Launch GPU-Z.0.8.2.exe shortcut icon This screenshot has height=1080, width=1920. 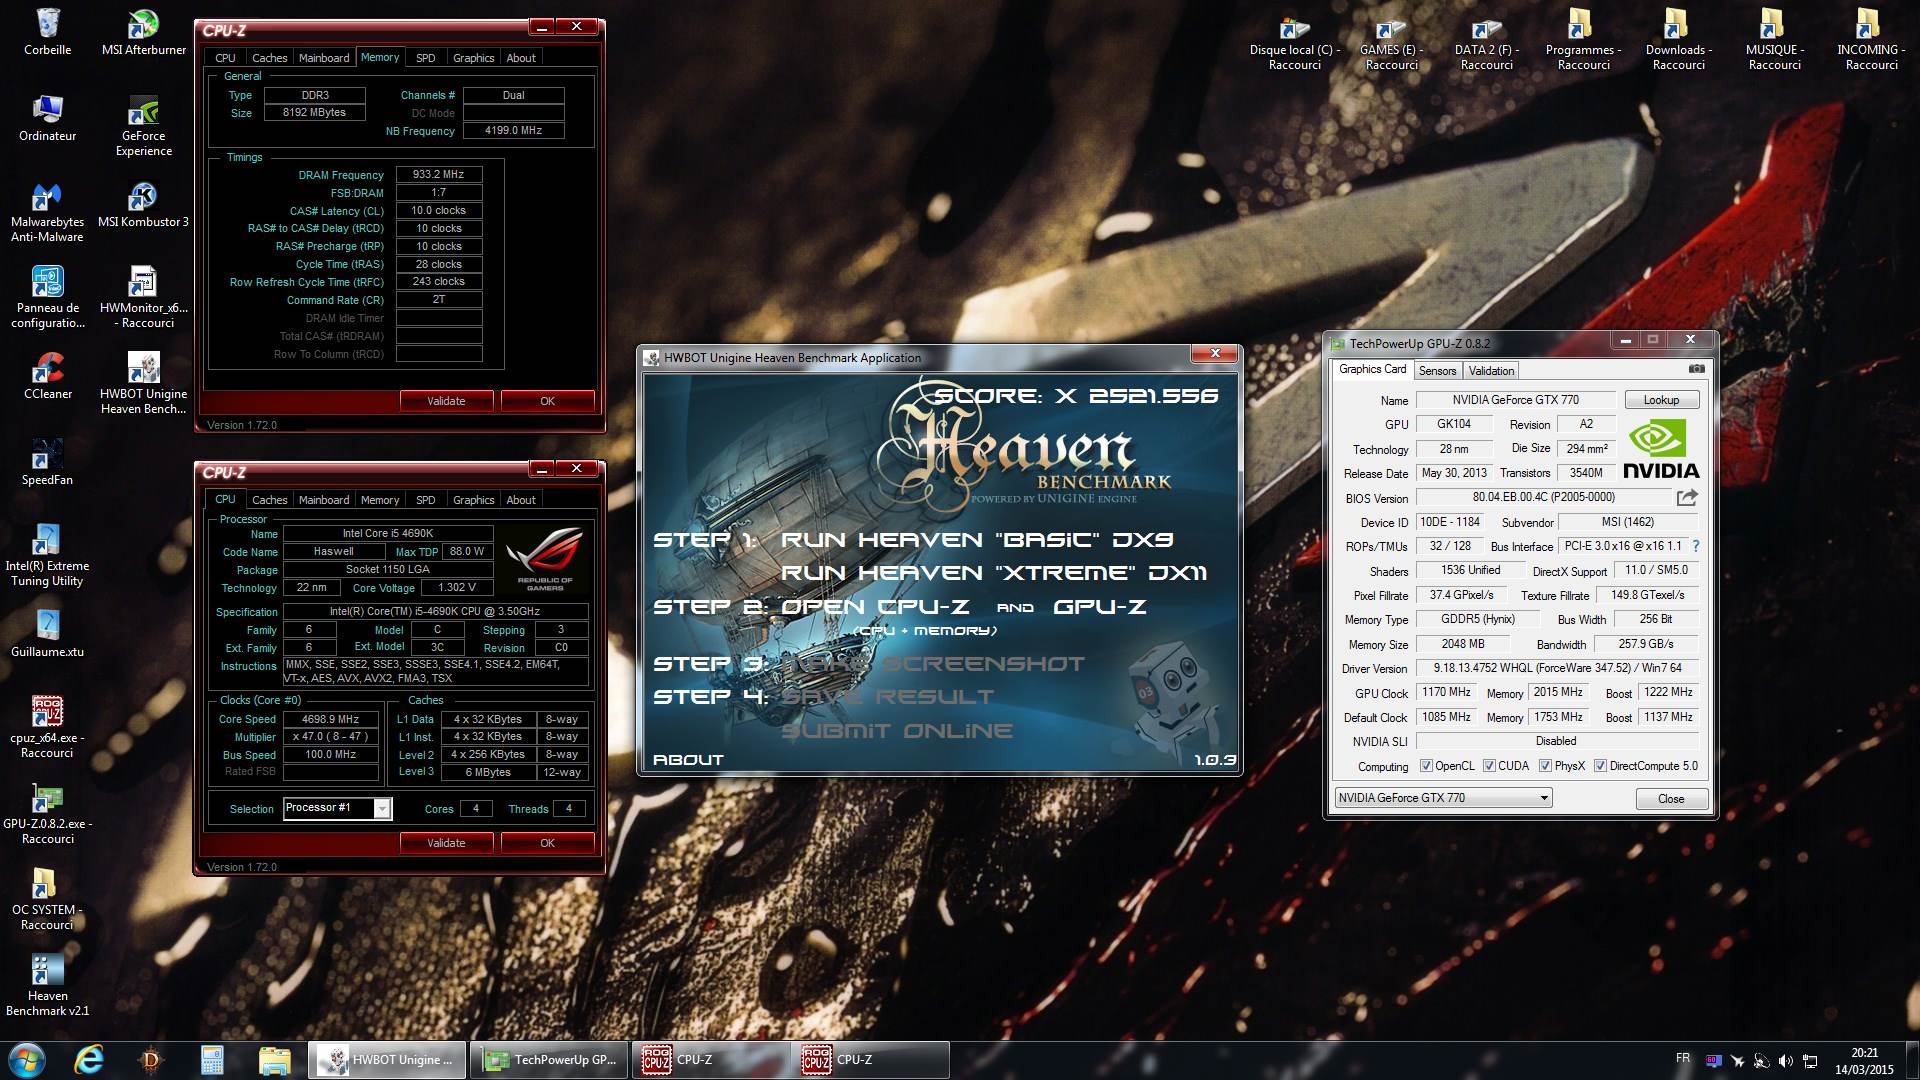pos(47,814)
